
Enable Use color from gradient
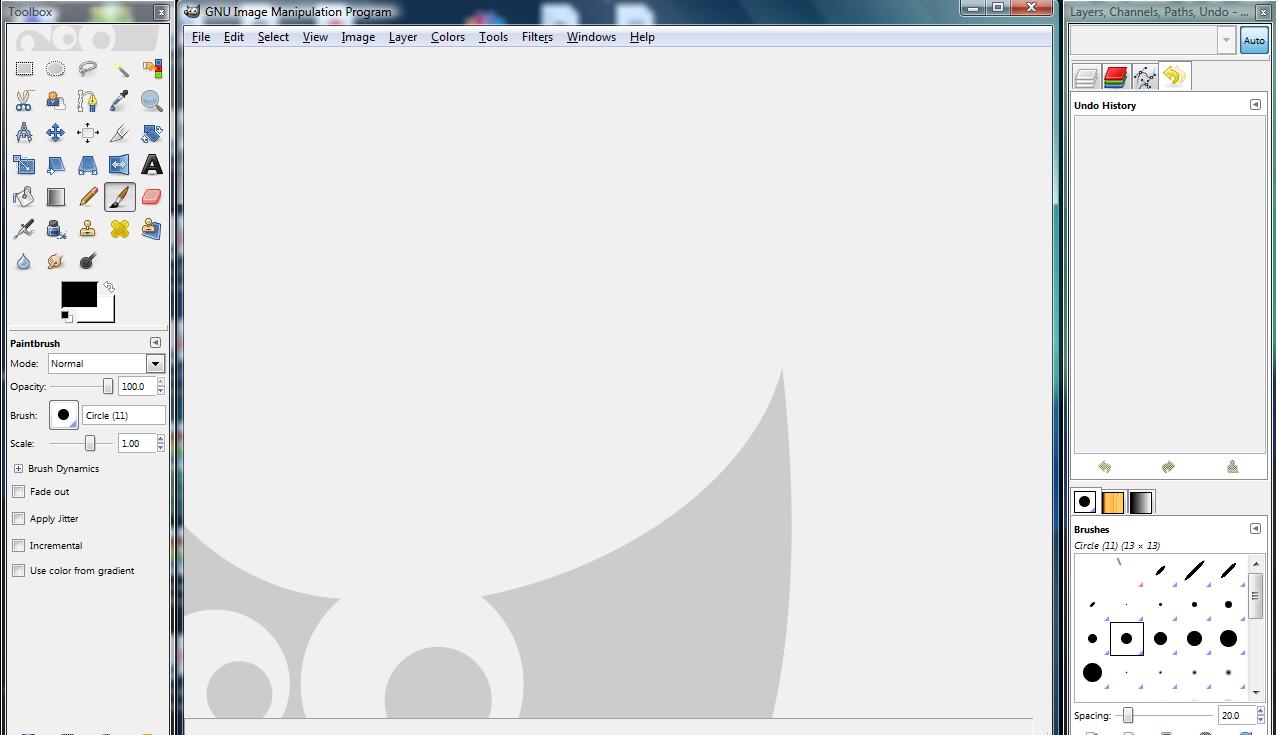point(18,571)
